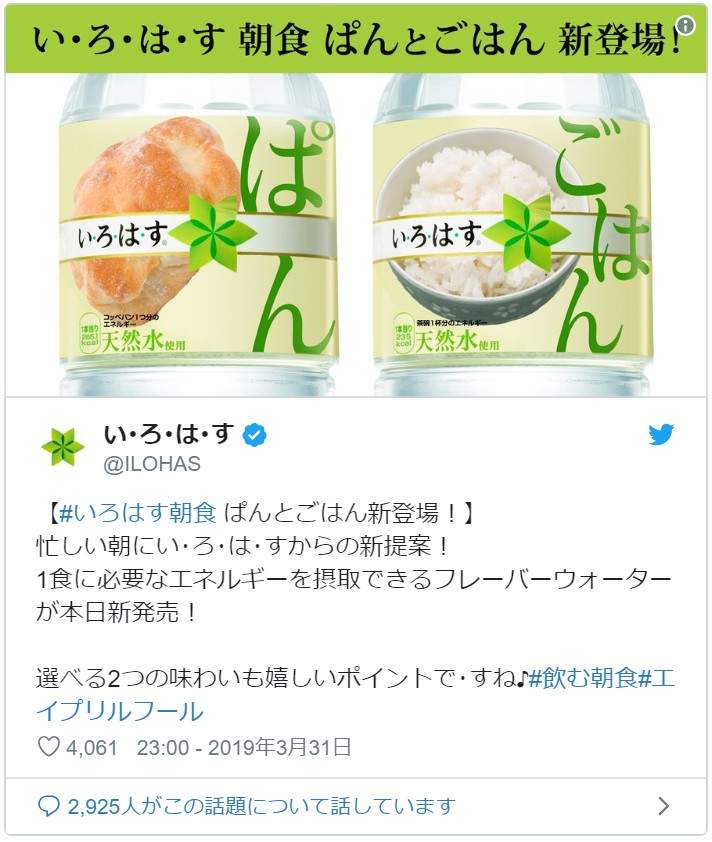Click the ILOHAS profile avatar

pos(63,446)
